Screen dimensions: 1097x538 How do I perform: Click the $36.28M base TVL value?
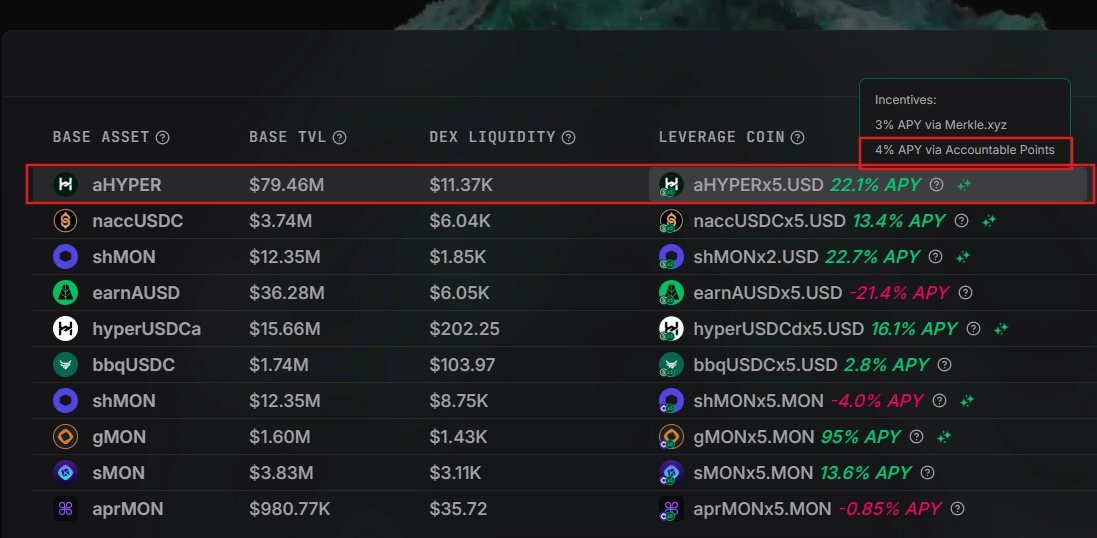(x=287, y=293)
